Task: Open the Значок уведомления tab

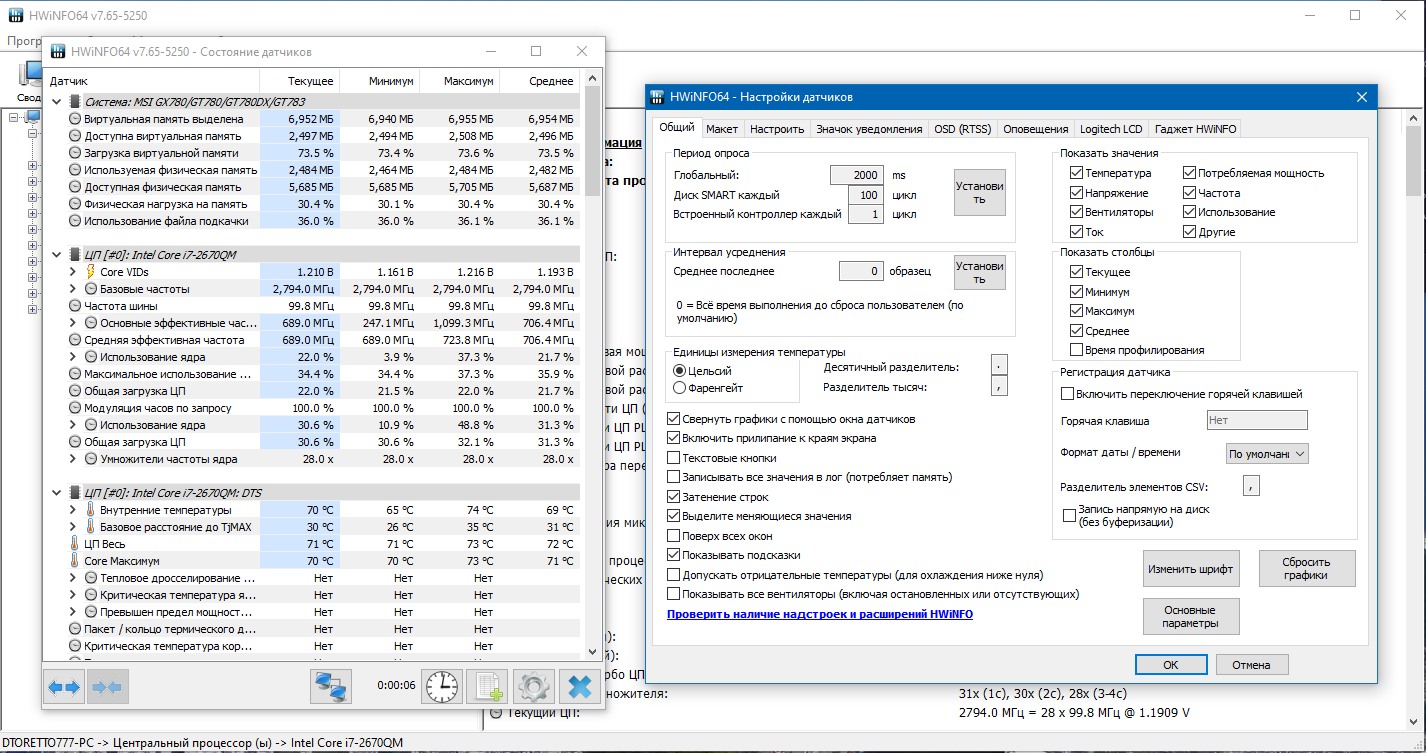Action: (x=869, y=129)
